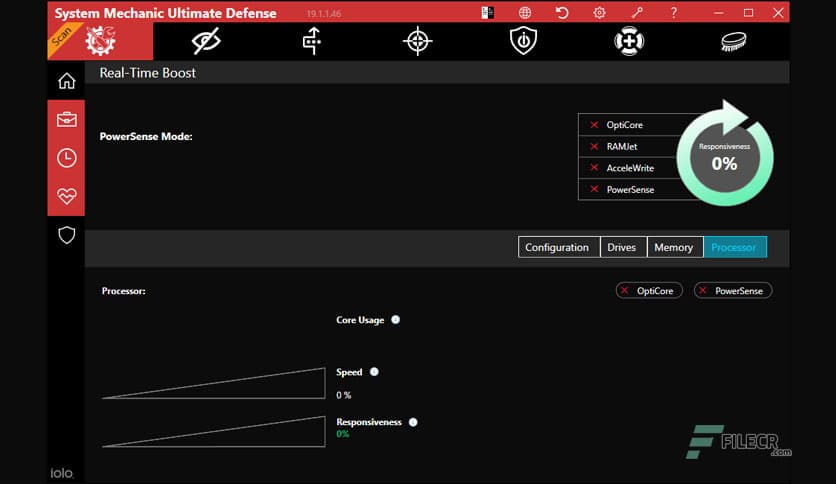Image resolution: width=836 pixels, height=484 pixels.
Task: Switch to the Memory tab
Action: point(675,247)
